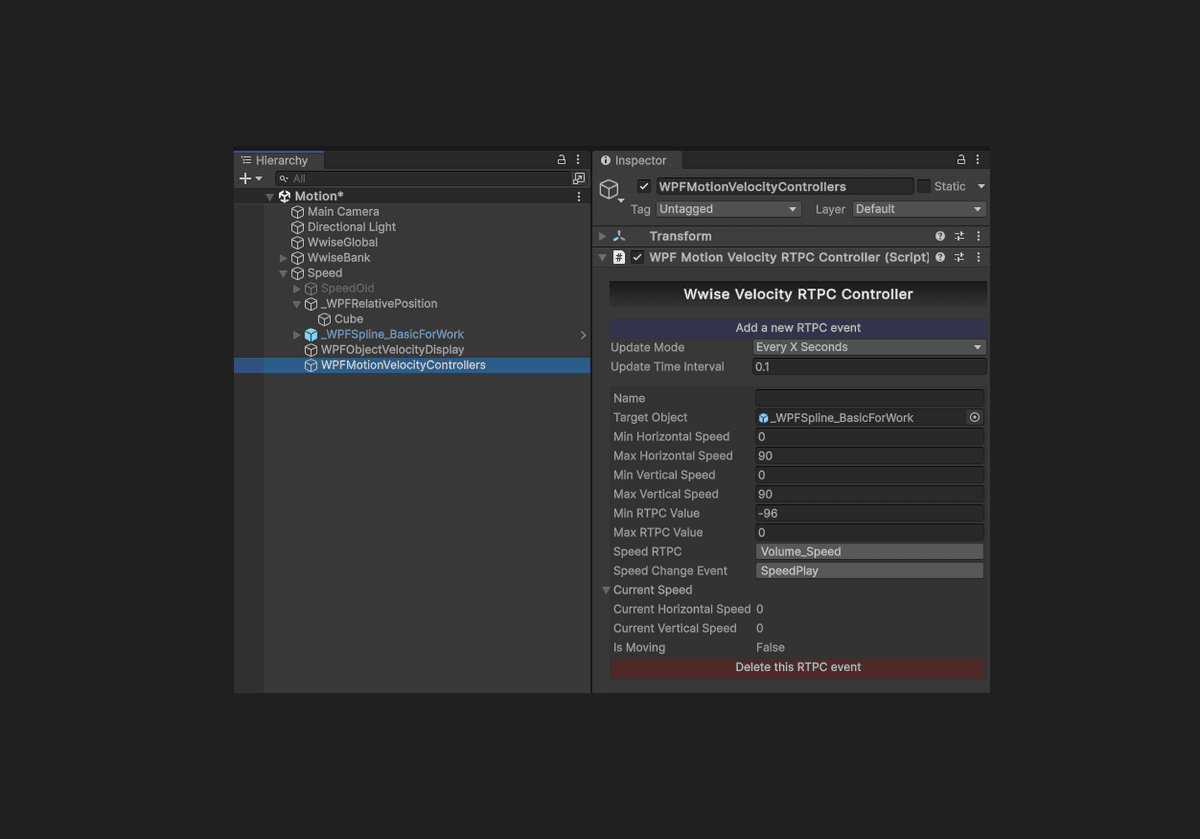This screenshot has height=839, width=1200.
Task: Open the Inspector panel three-dot menu
Action: [978, 160]
